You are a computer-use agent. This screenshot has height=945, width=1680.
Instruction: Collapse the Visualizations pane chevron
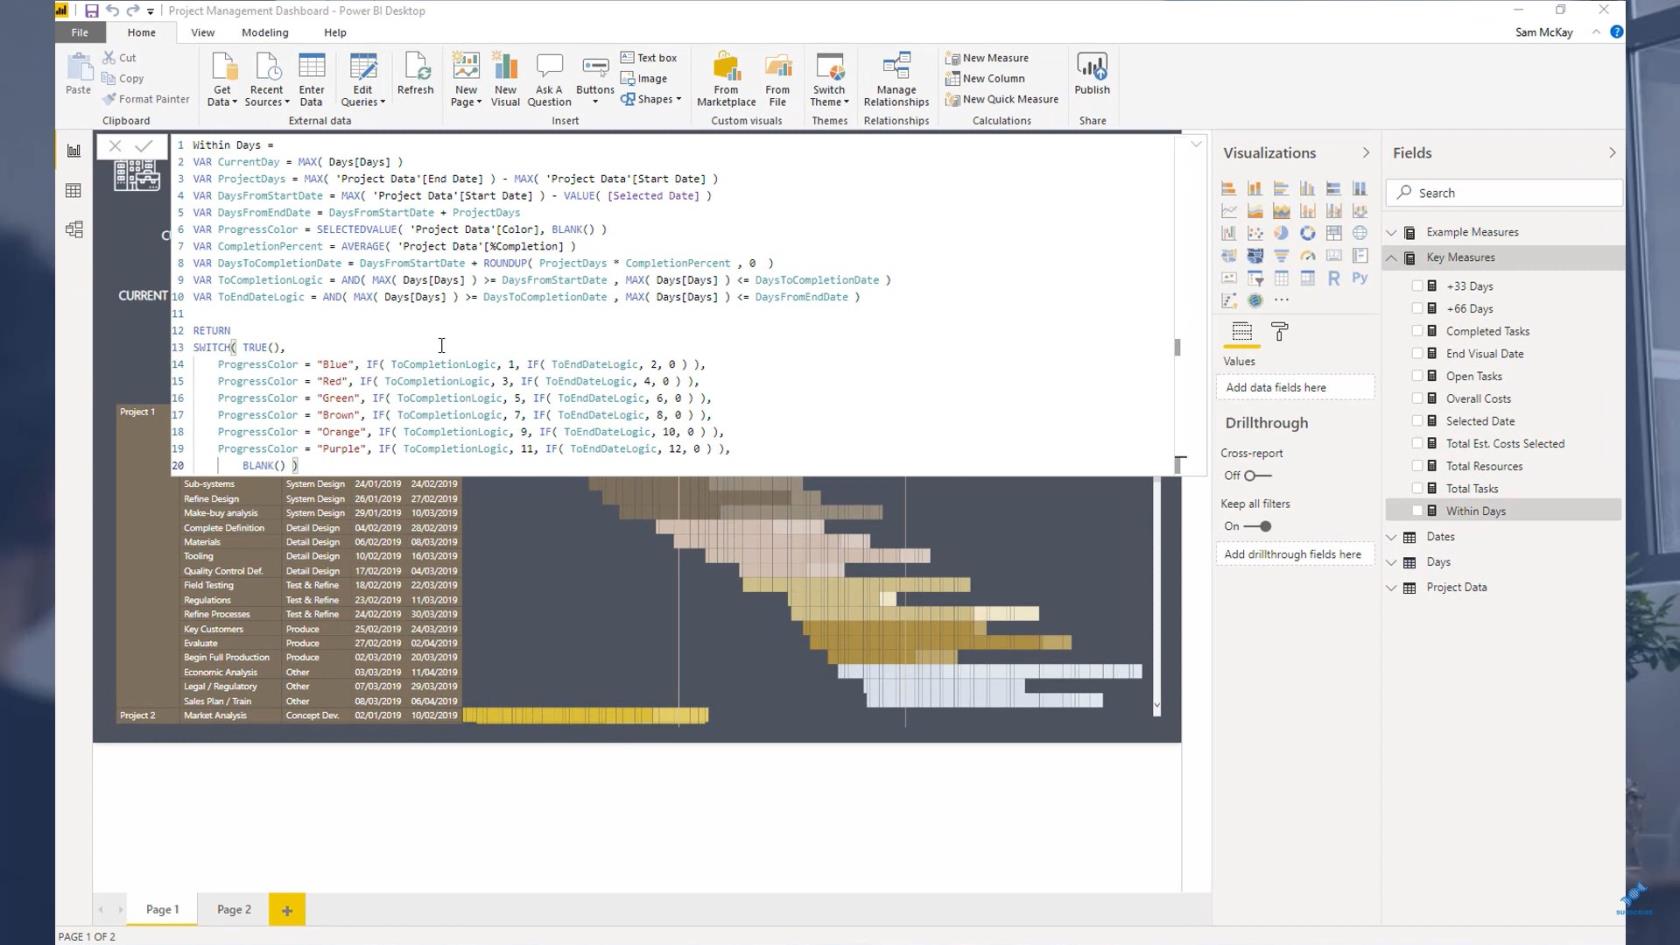pos(1366,153)
